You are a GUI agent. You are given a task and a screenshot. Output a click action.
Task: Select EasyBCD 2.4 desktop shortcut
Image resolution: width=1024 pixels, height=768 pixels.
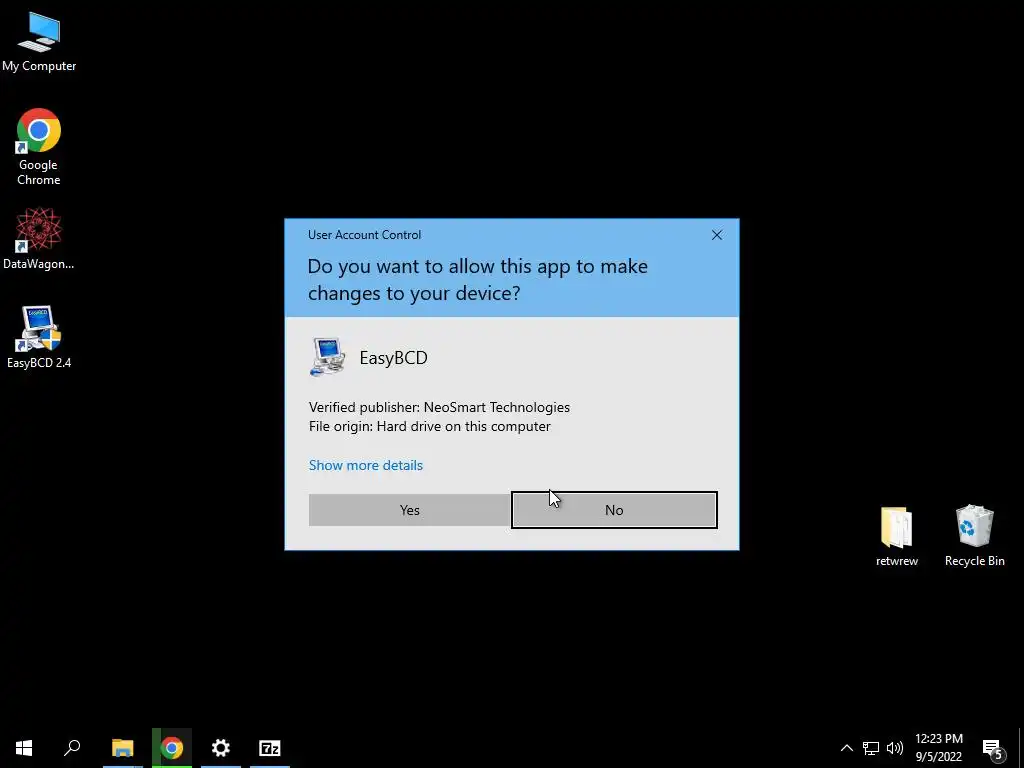(x=39, y=337)
